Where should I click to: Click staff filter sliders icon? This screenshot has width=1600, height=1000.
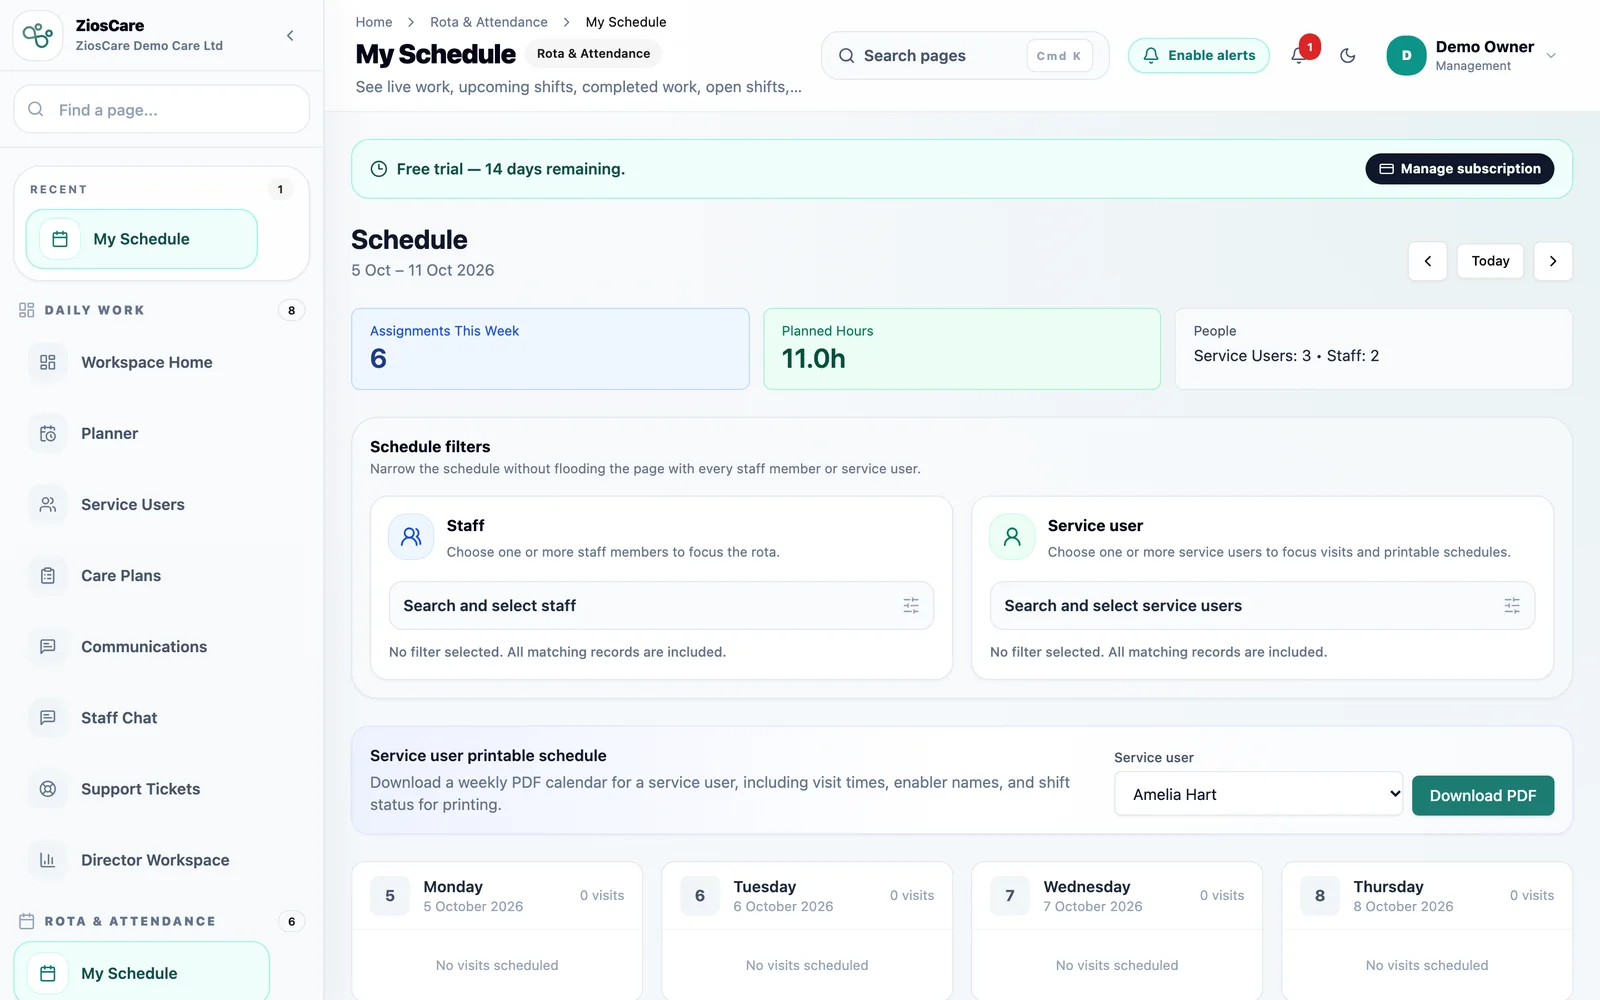[x=911, y=606]
